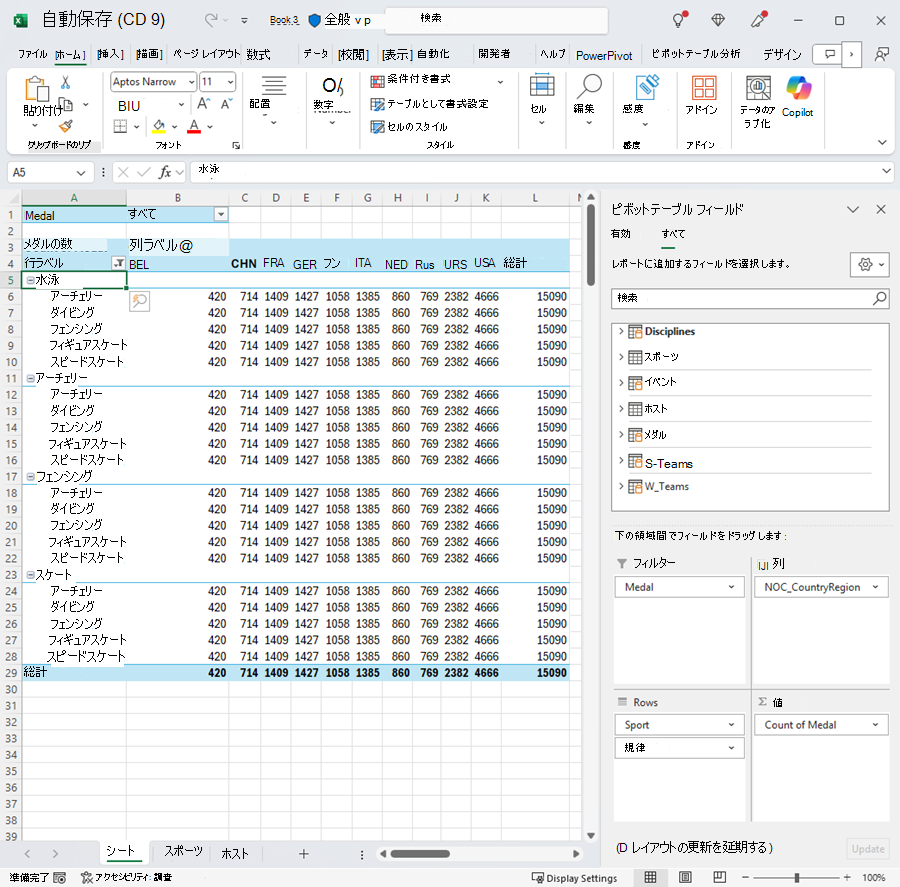Switch to the デザイン ribbon tab
The height and width of the screenshot is (887, 900).
pos(782,55)
